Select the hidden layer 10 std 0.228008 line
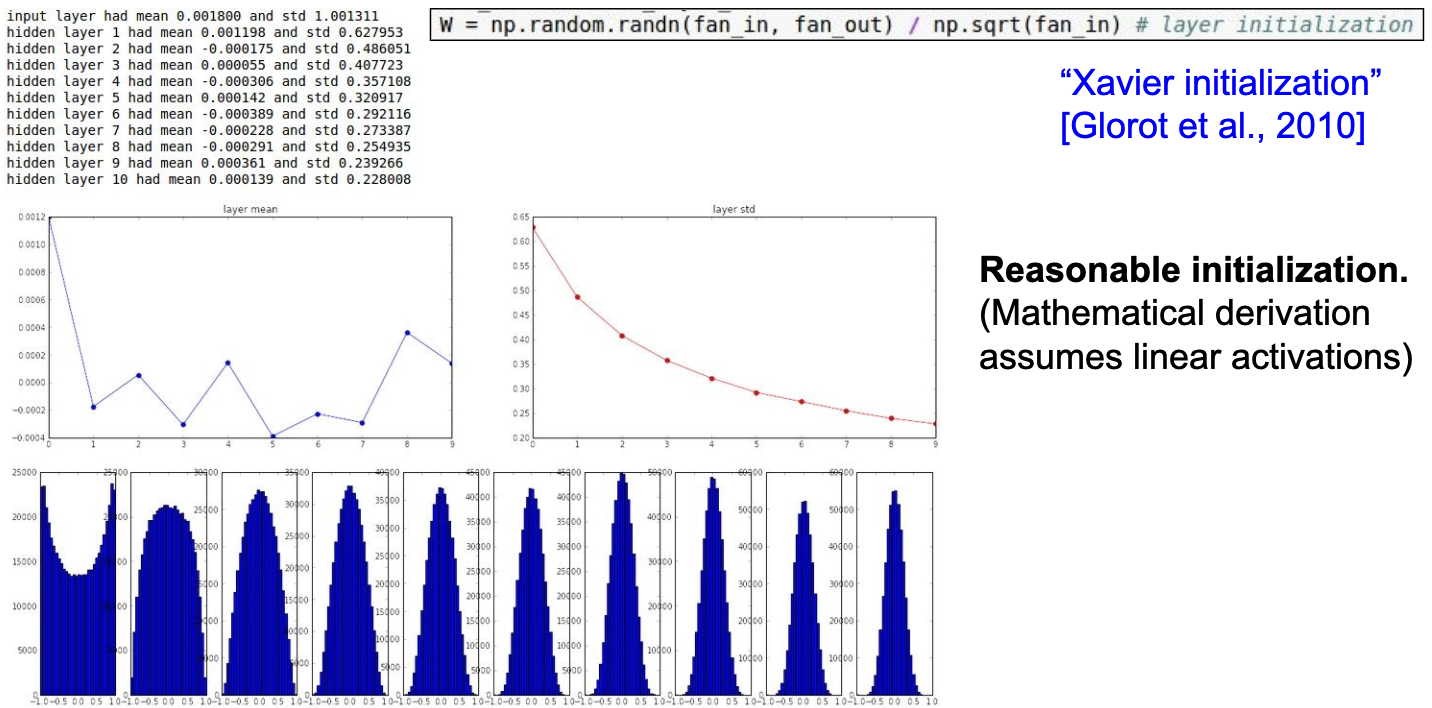The height and width of the screenshot is (708, 1432). [x=208, y=179]
